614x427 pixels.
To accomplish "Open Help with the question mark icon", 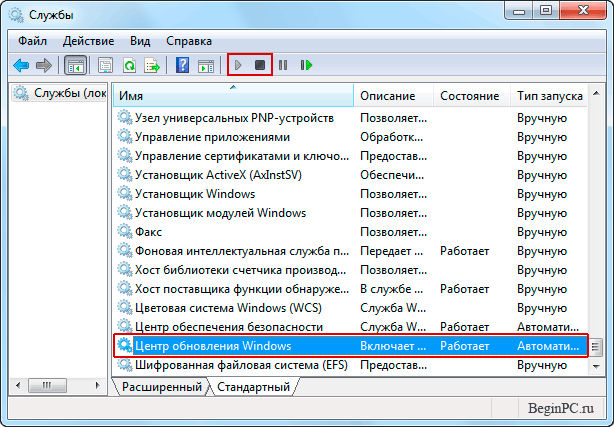I will click(x=182, y=65).
